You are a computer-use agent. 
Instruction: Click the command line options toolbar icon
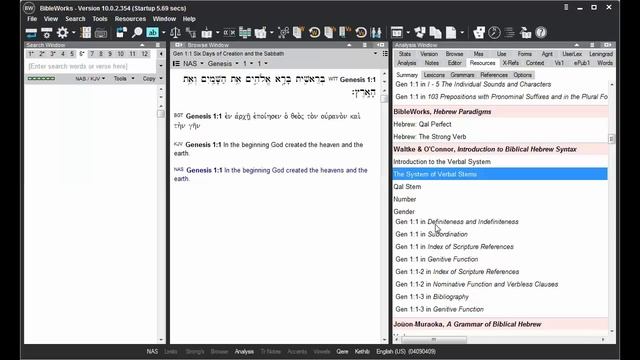pyautogui.click(x=47, y=33)
